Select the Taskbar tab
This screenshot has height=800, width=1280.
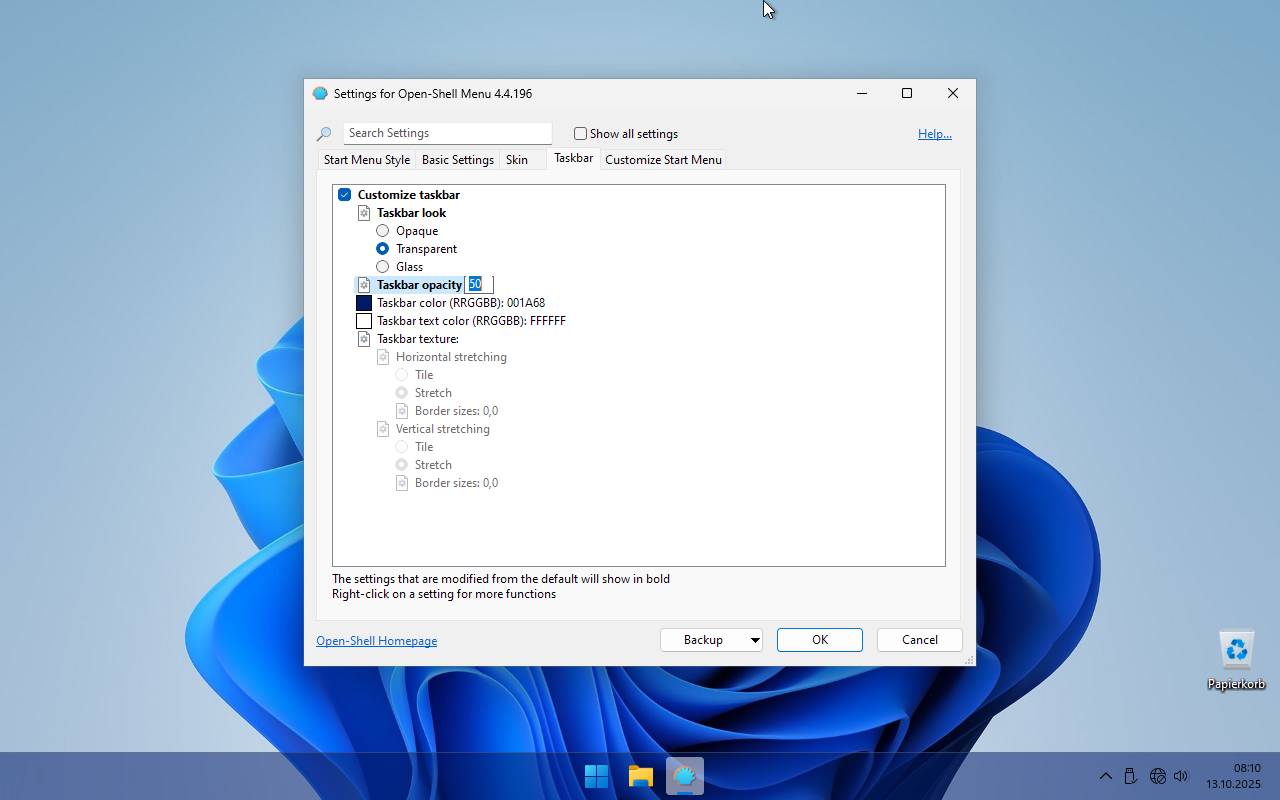(574, 158)
